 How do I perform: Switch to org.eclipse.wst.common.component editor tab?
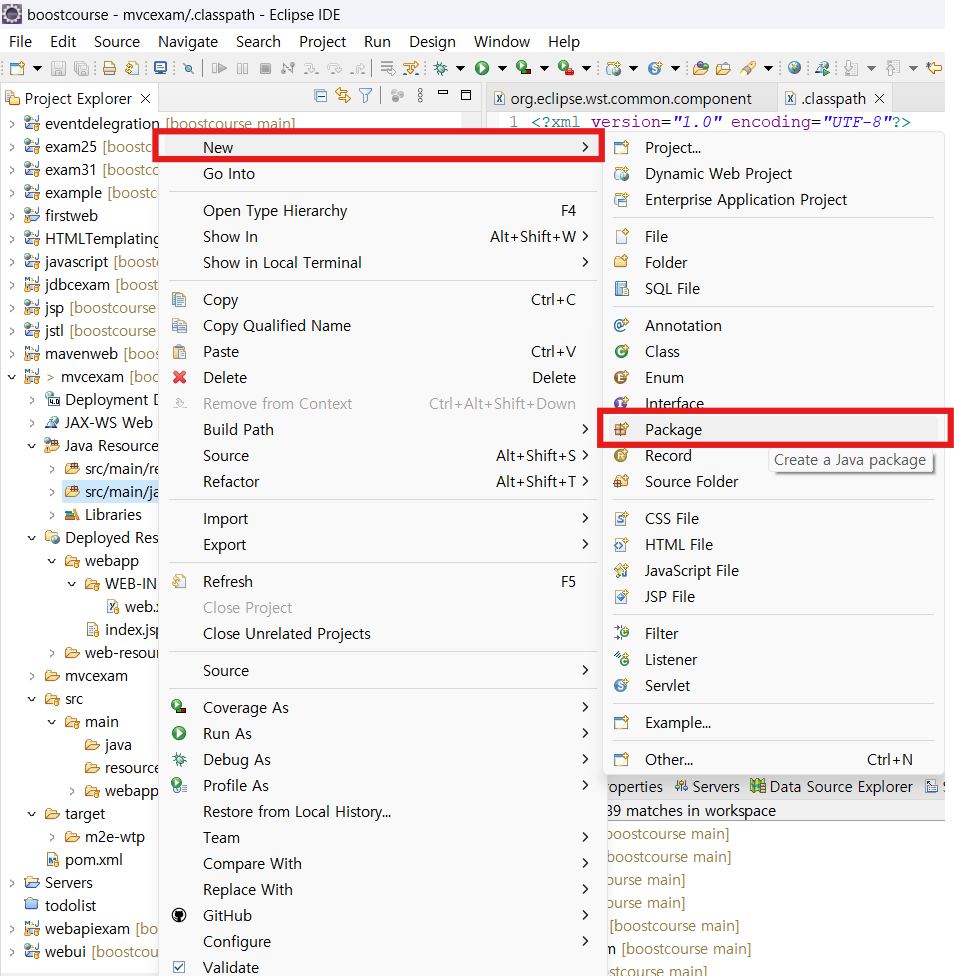tap(630, 98)
